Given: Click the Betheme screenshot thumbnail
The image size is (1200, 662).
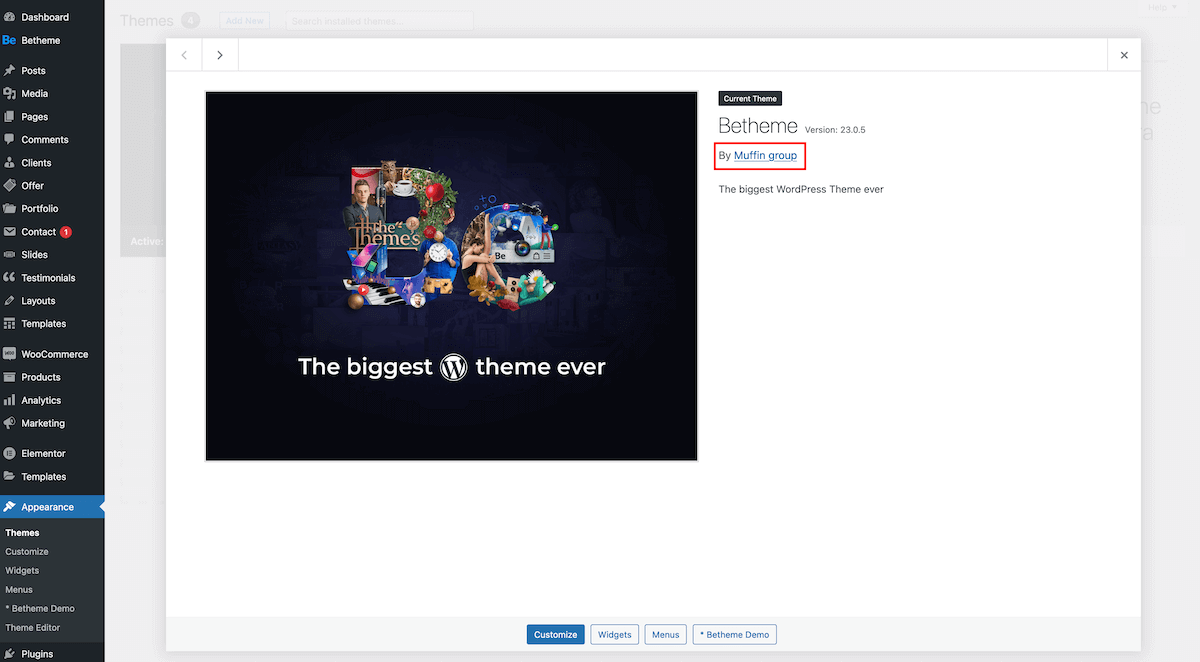Looking at the screenshot, I should coord(451,276).
